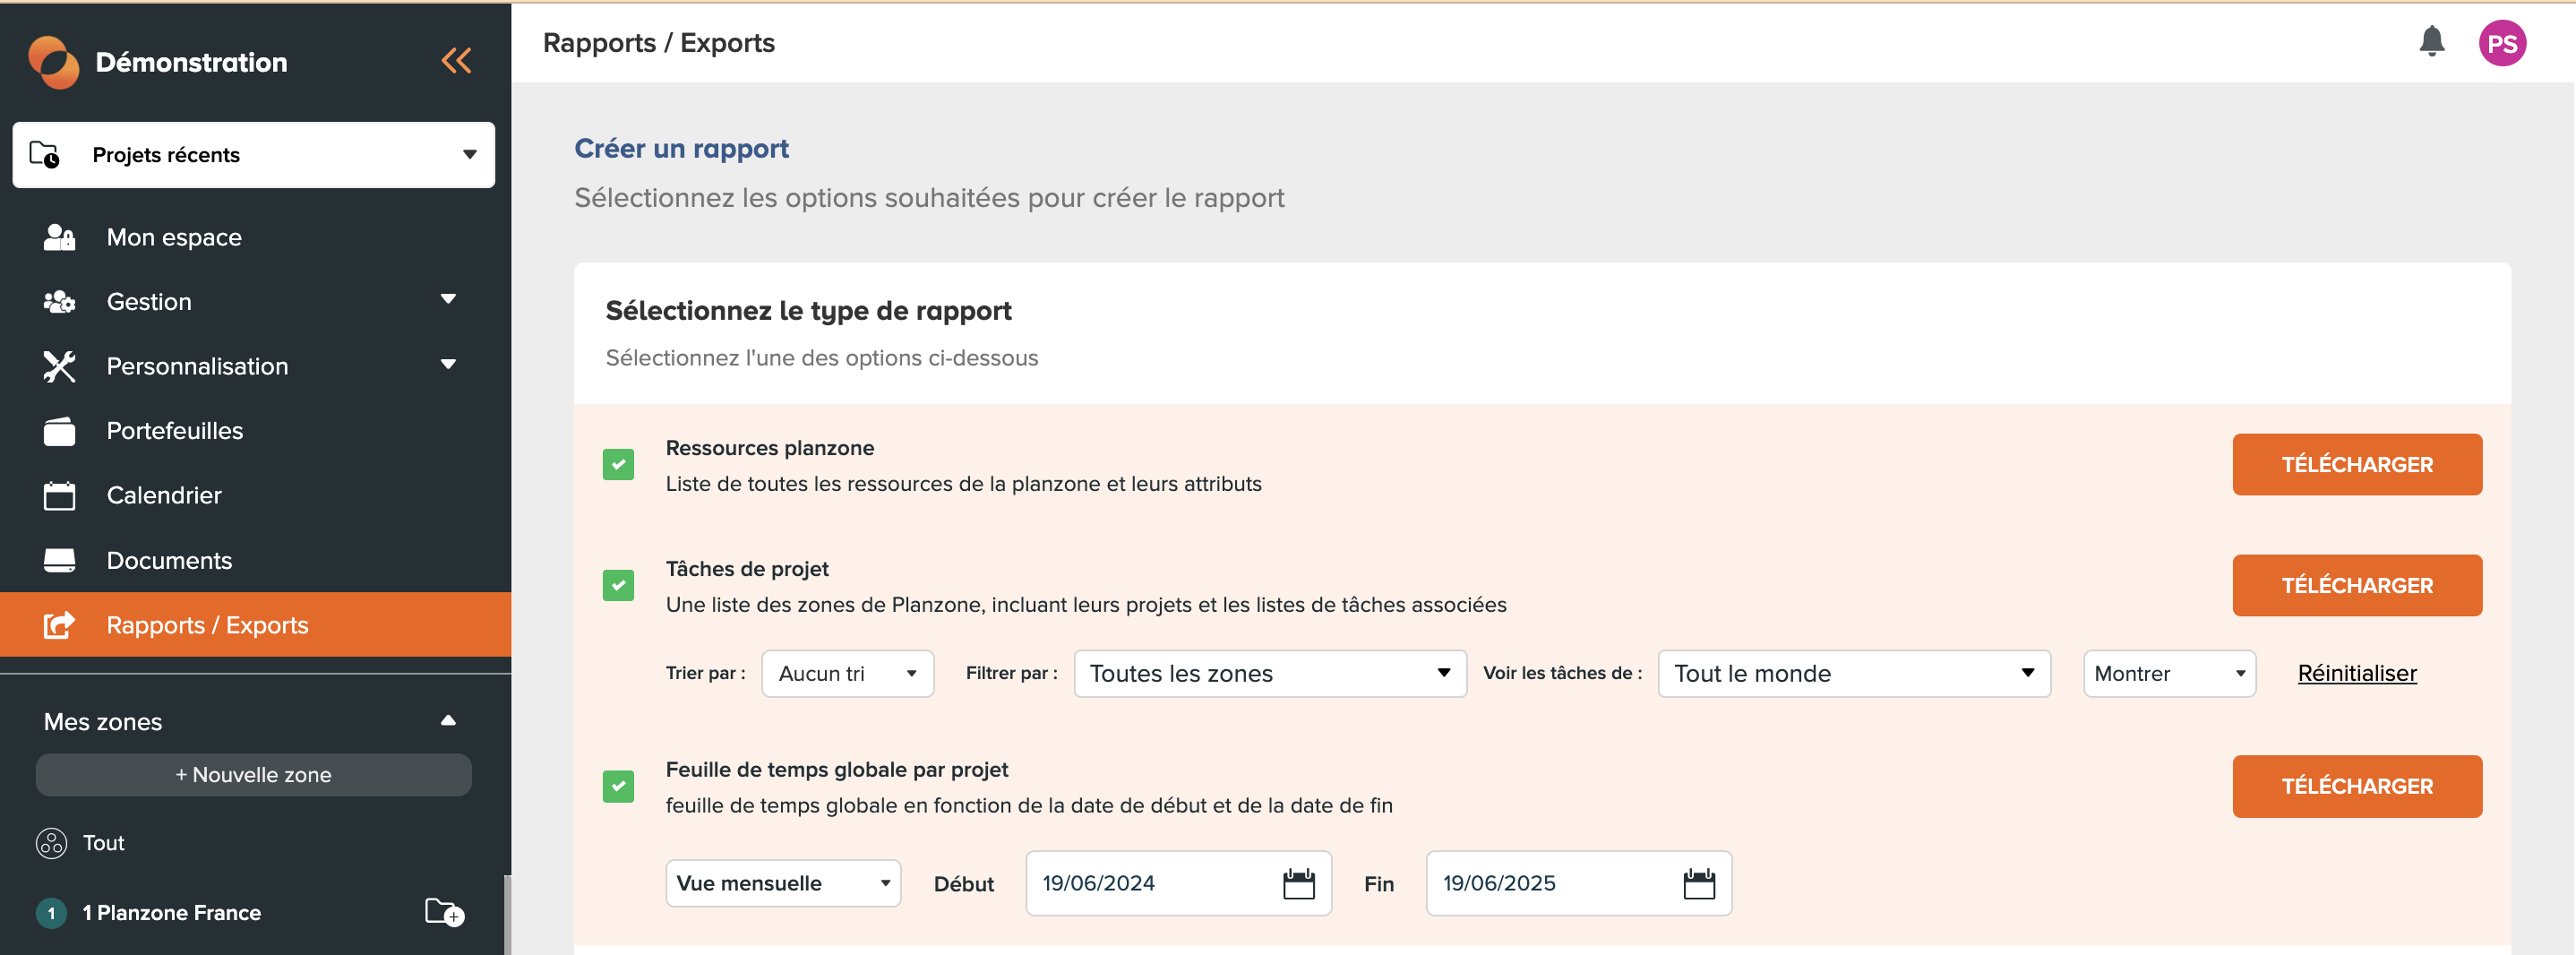The width and height of the screenshot is (2576, 955).
Task: Click the Mon espace person-lock icon
Action: coord(59,237)
